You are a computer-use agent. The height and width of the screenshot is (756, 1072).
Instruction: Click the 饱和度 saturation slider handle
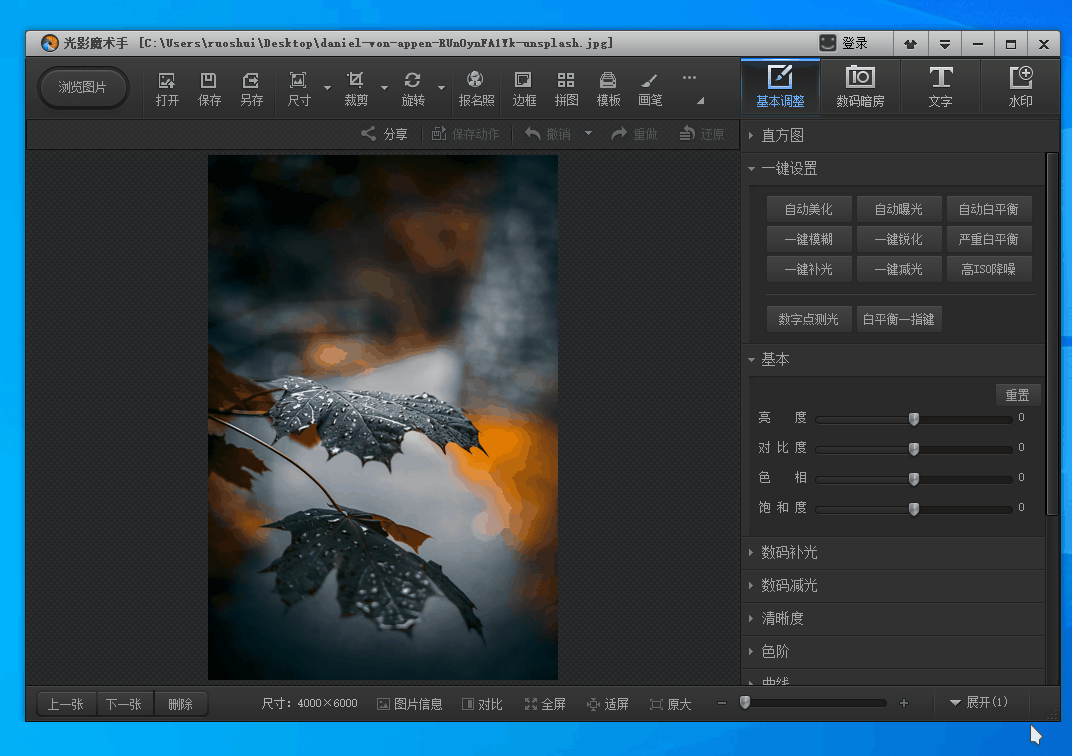[914, 509]
